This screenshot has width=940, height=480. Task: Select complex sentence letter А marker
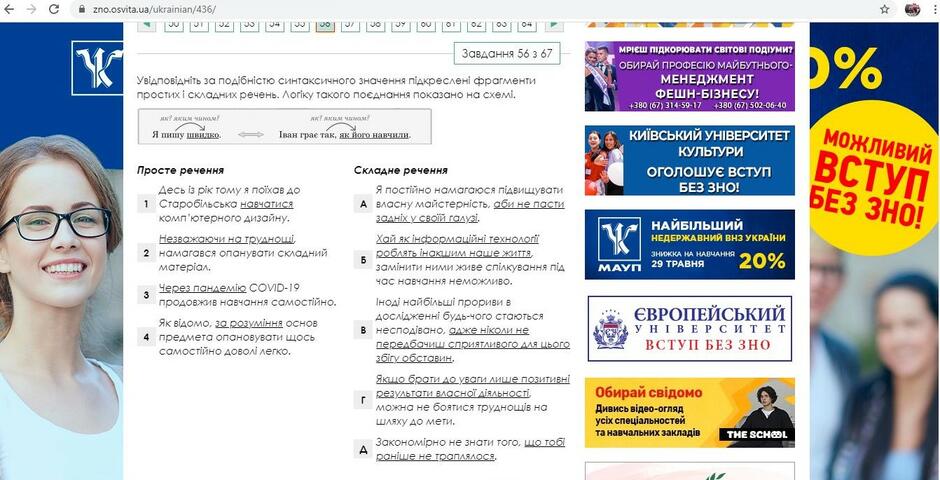(363, 204)
